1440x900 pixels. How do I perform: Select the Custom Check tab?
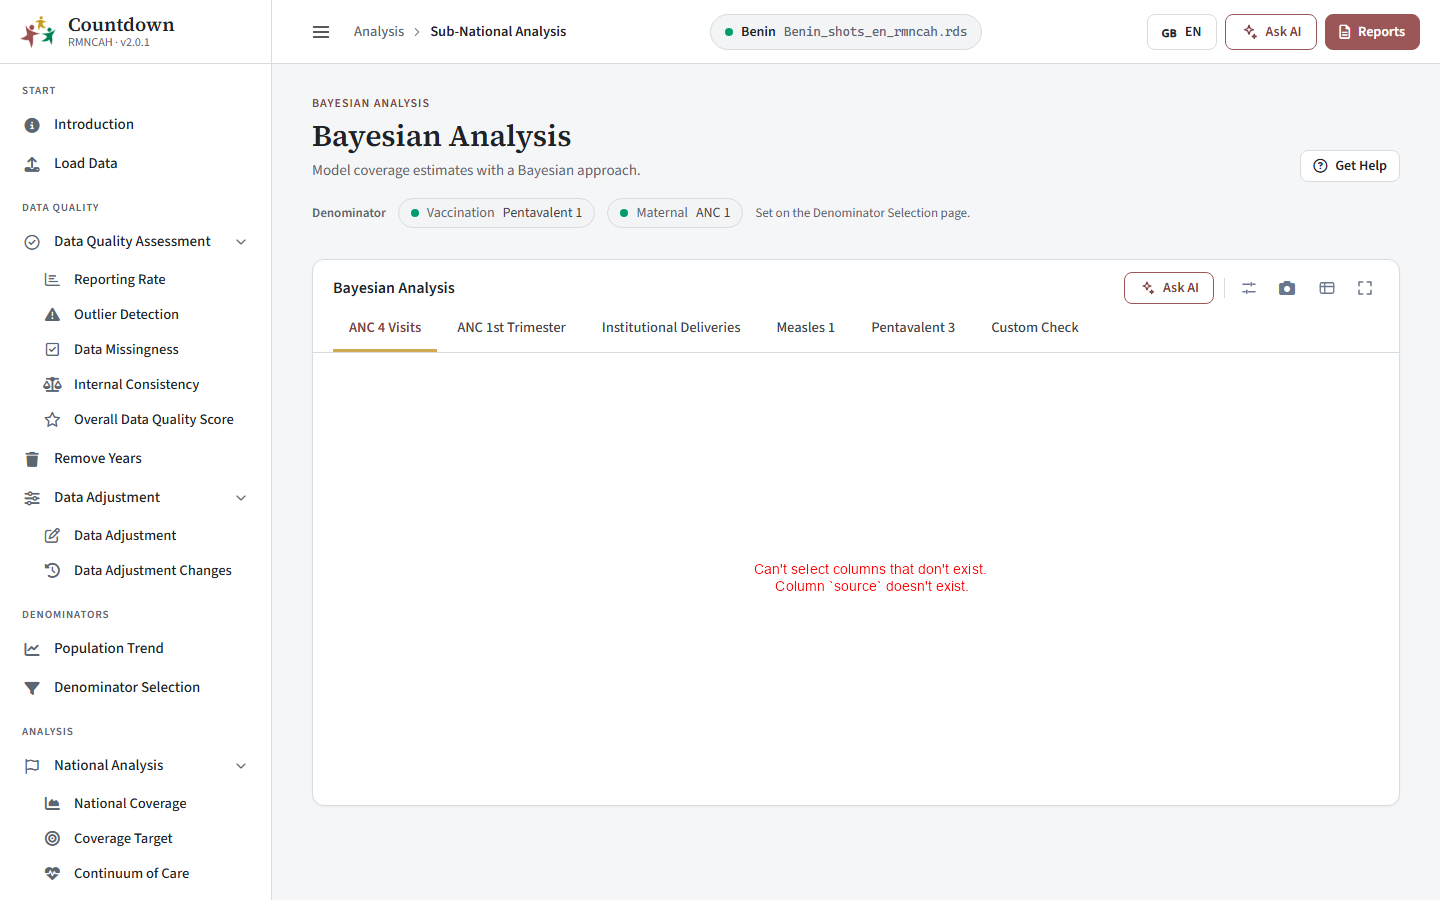tap(1035, 328)
